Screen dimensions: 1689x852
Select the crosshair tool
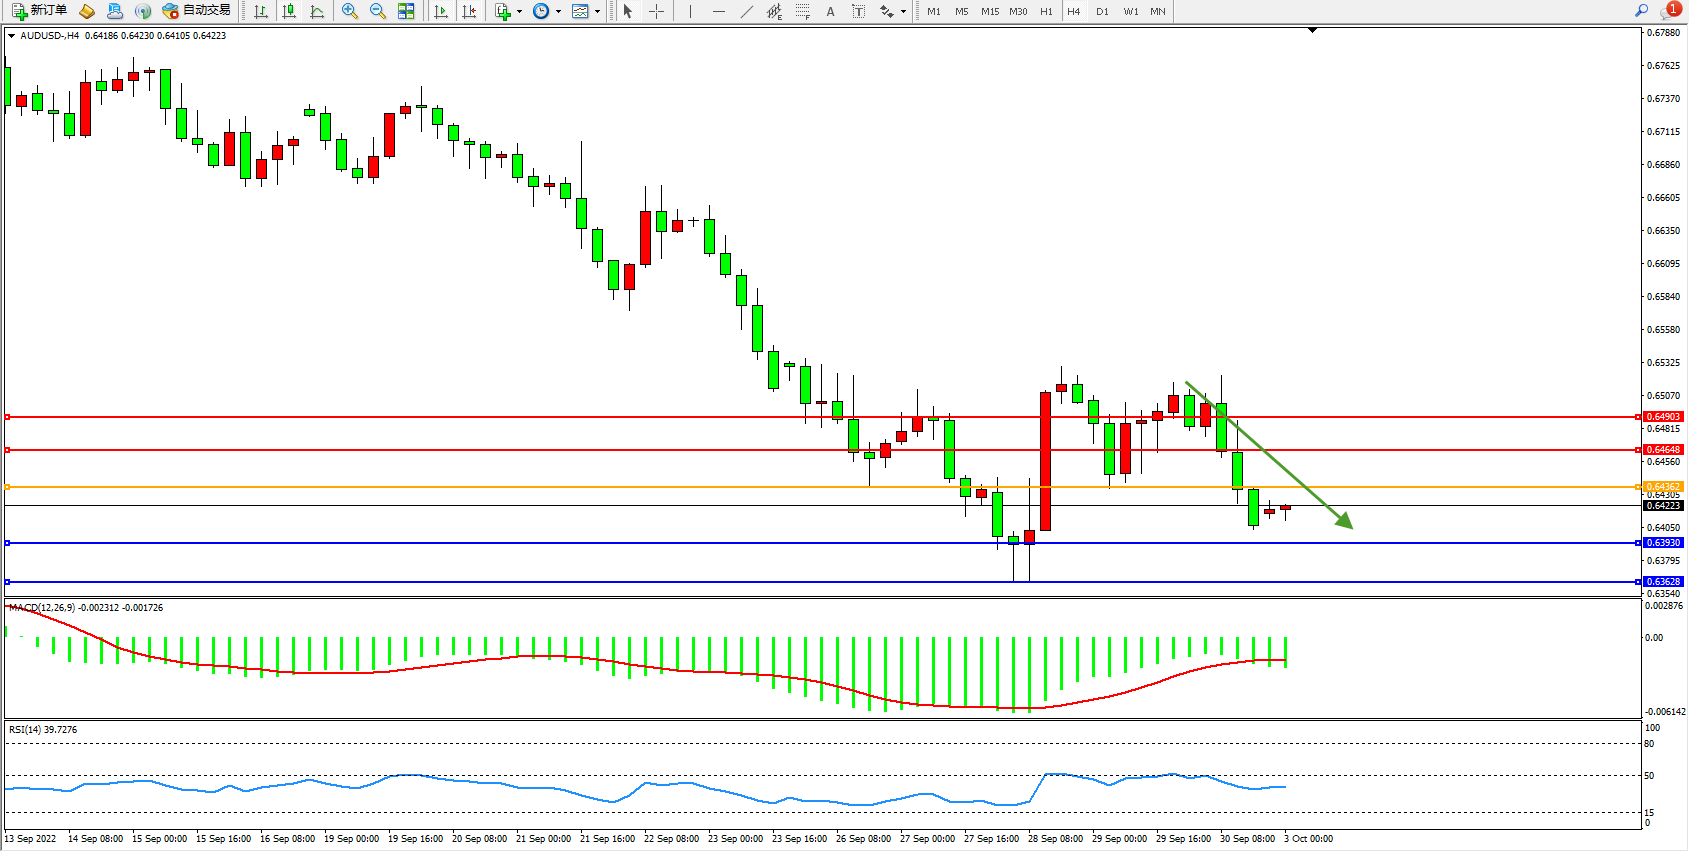click(657, 11)
